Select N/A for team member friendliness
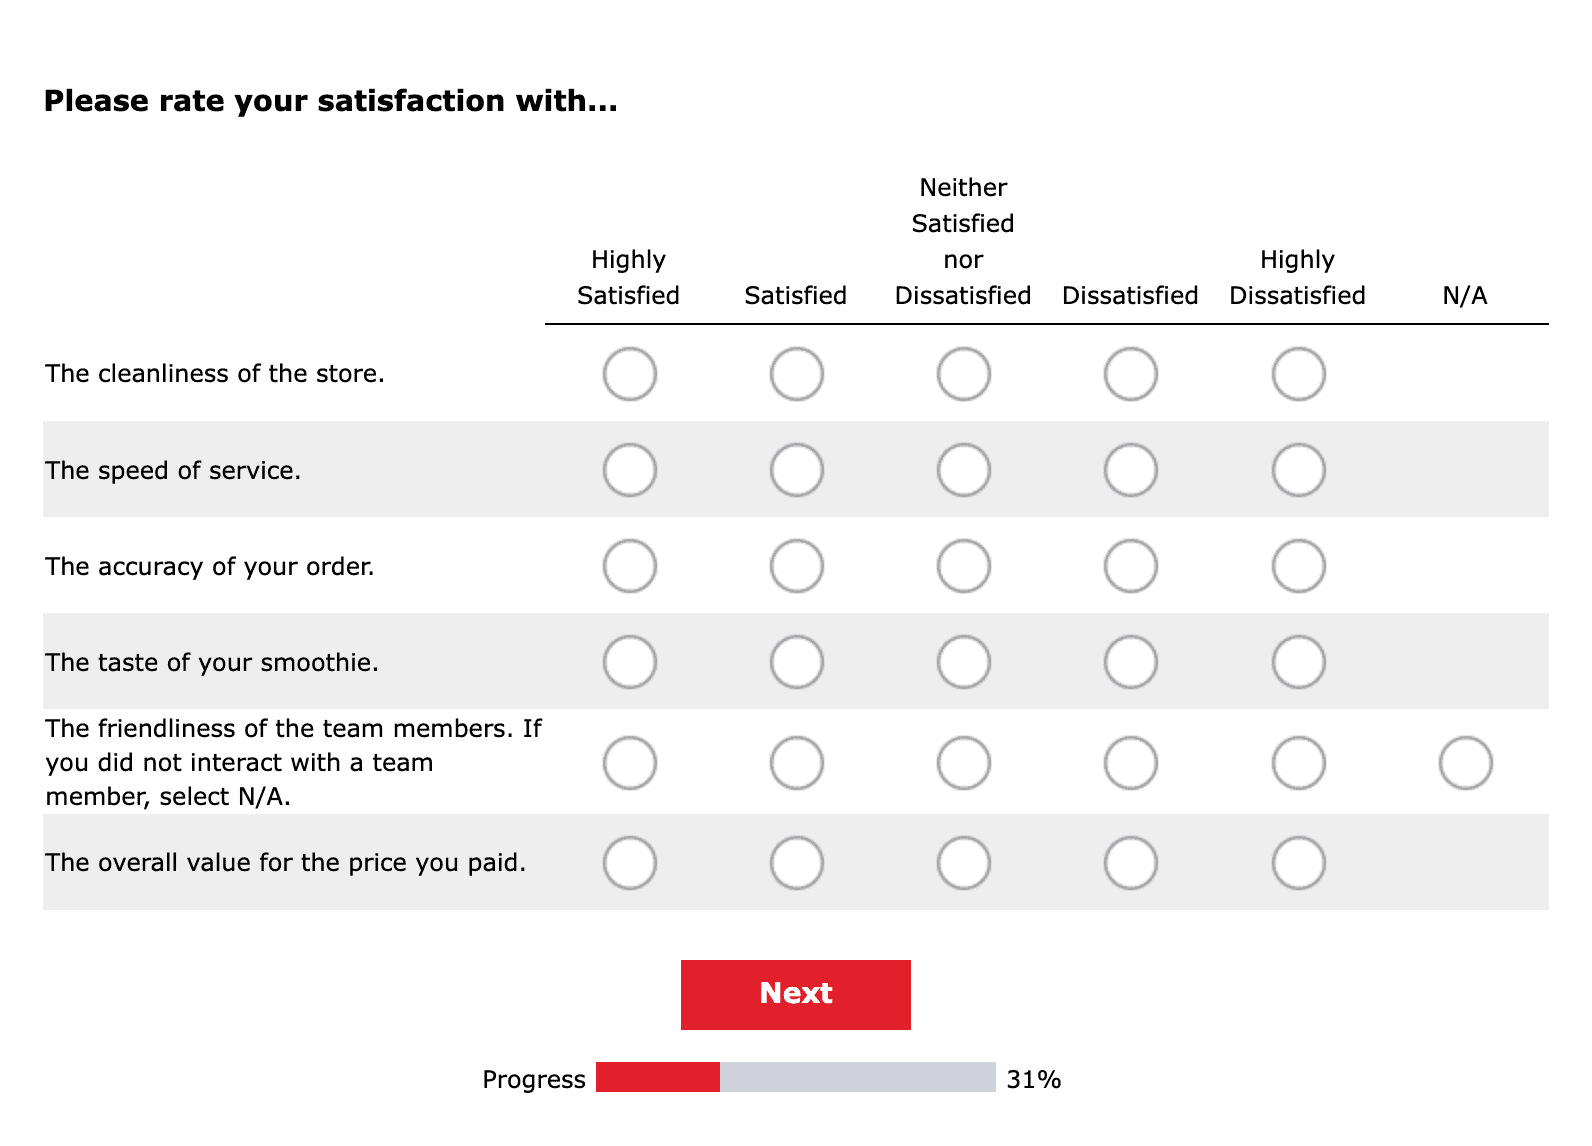This screenshot has width=1592, height=1146. pos(1465,763)
